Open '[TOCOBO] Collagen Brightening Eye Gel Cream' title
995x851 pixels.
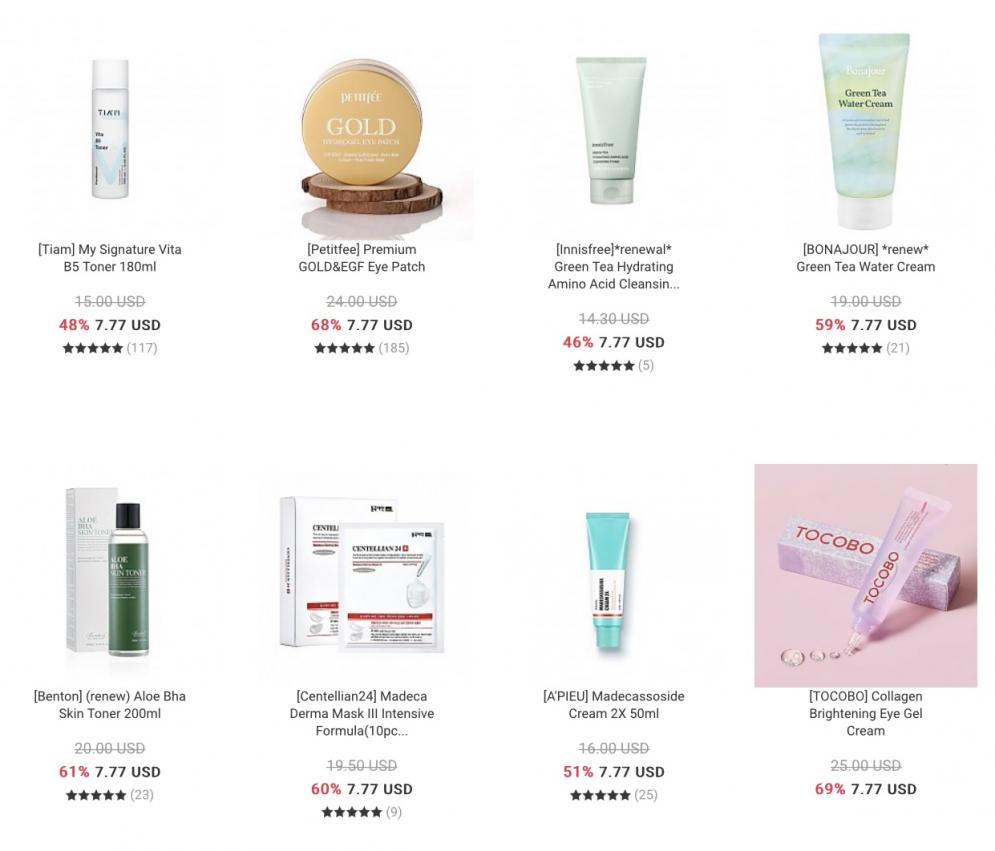point(866,713)
